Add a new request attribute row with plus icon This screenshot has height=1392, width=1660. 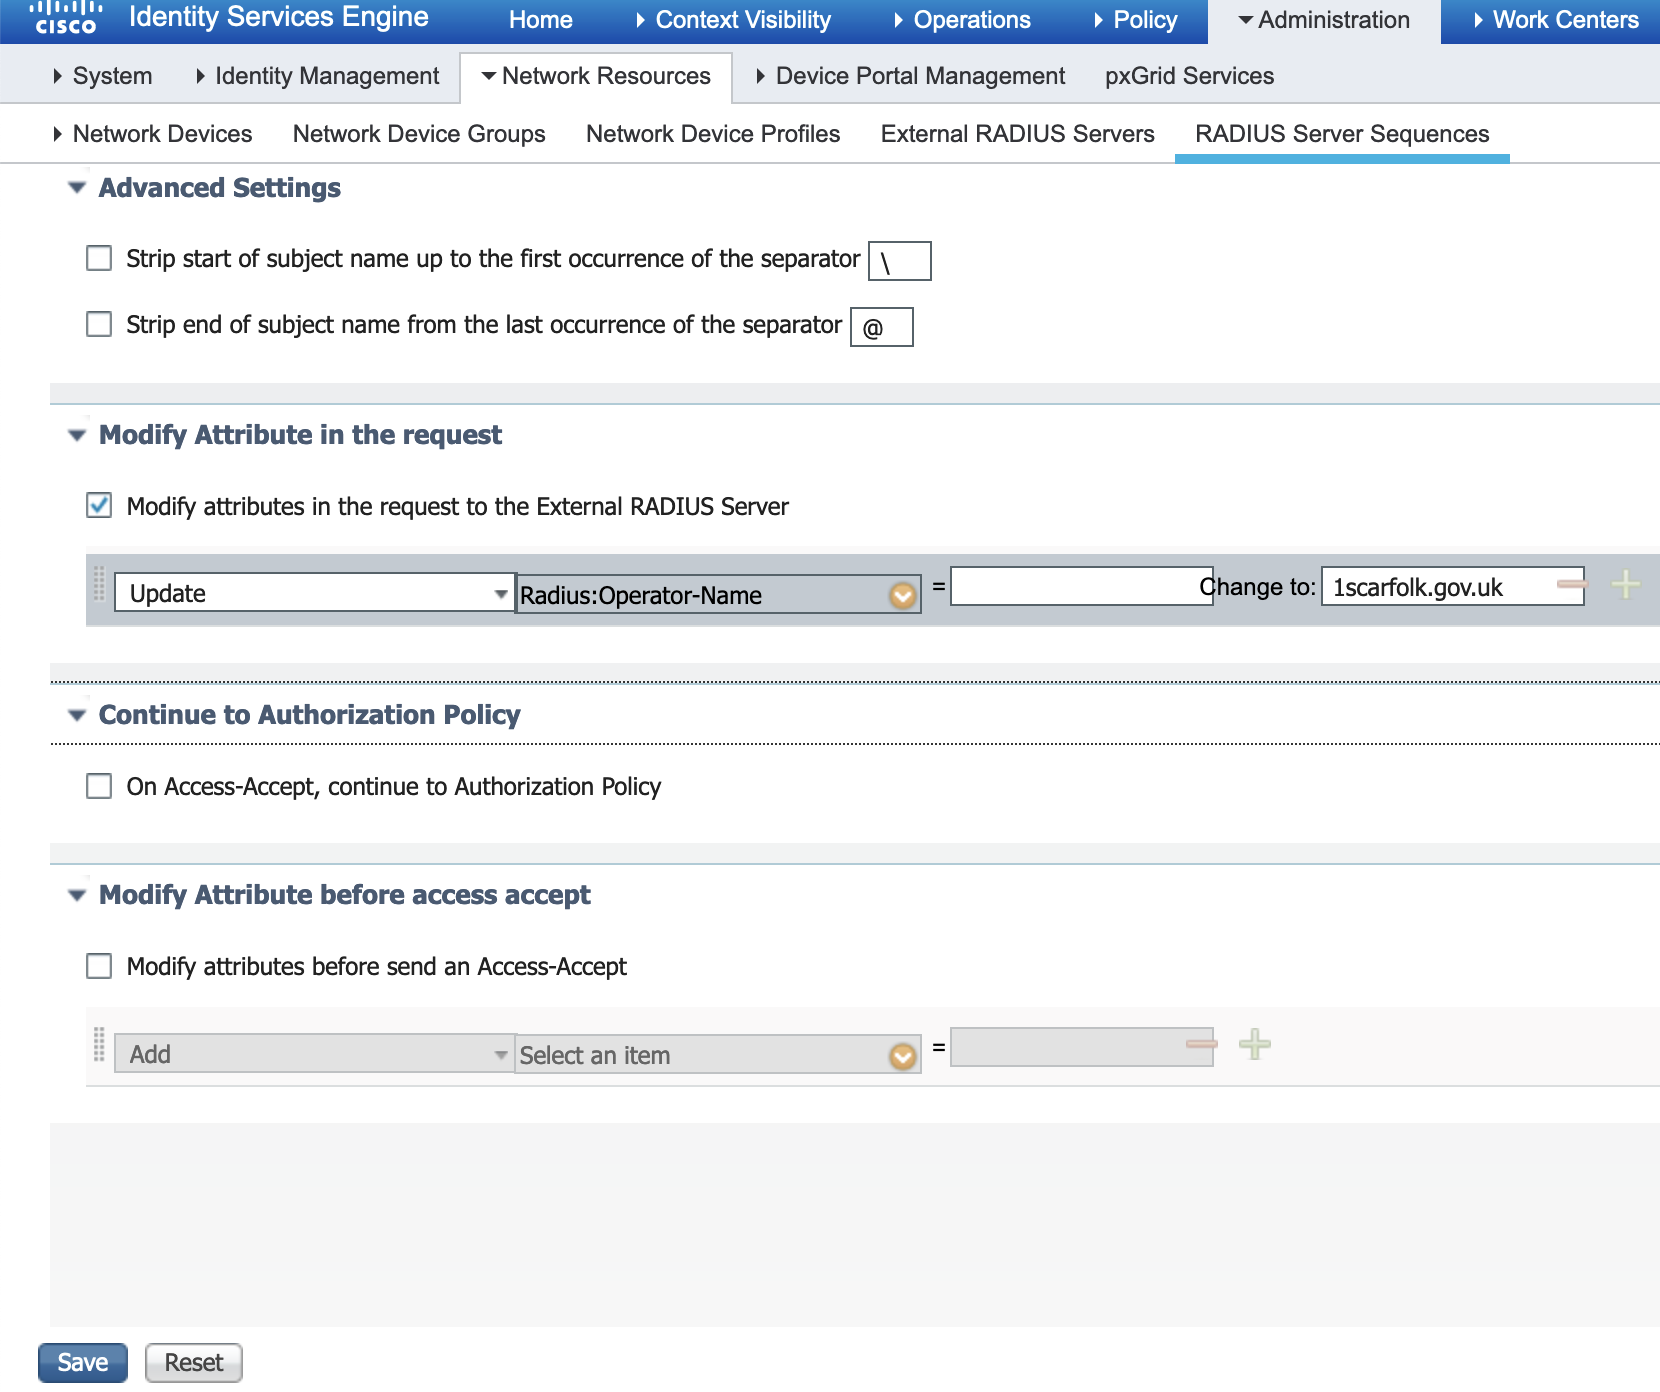click(1625, 584)
